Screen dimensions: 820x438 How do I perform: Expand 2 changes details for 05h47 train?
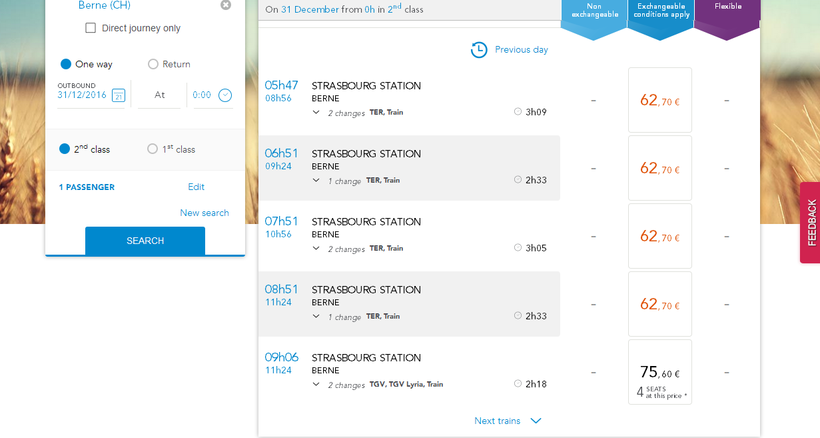tap(316, 113)
